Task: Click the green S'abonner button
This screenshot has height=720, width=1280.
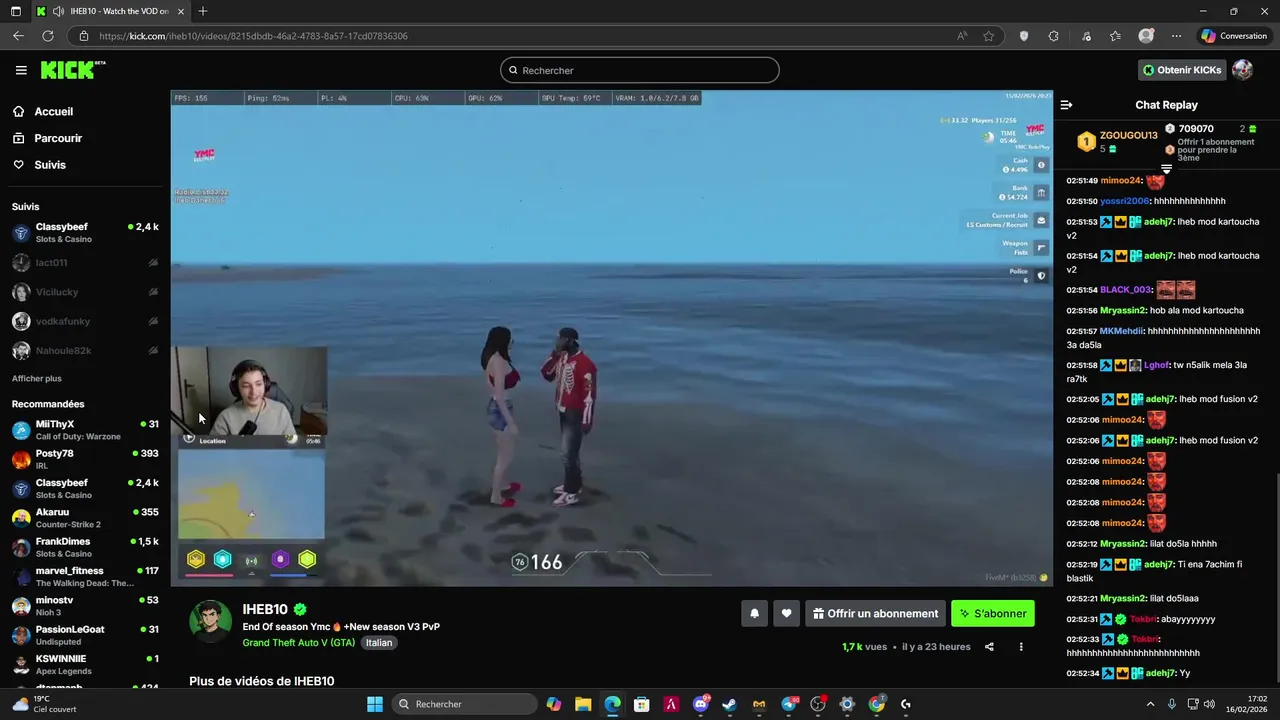Action: click(x=993, y=614)
